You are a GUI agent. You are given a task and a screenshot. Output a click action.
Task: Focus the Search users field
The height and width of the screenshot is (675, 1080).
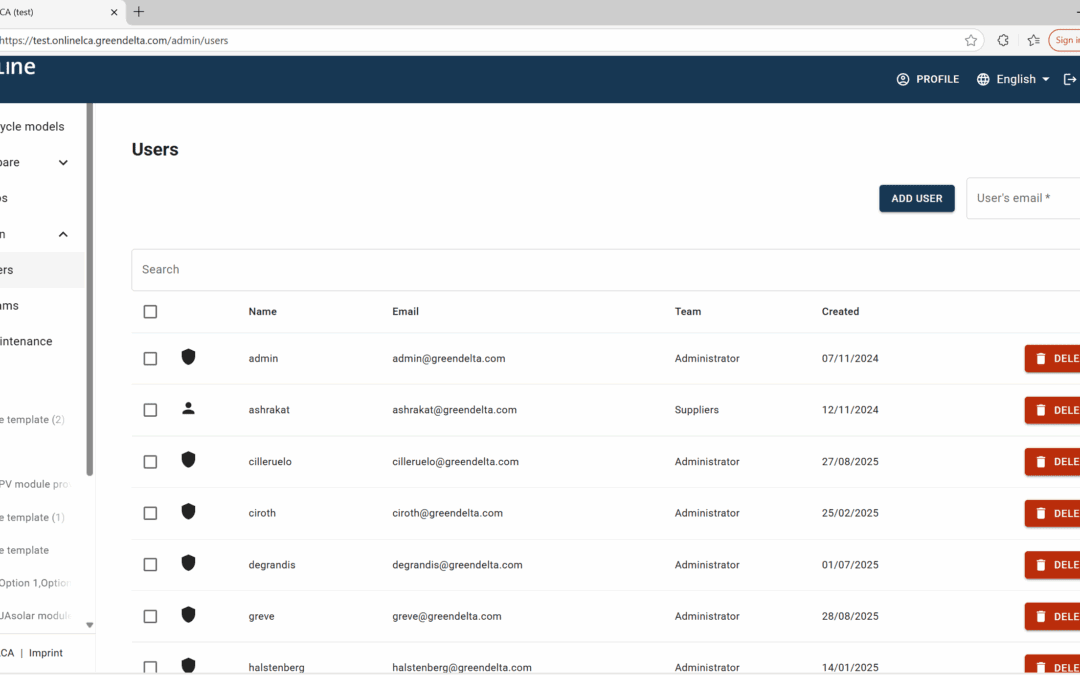tap(600, 270)
